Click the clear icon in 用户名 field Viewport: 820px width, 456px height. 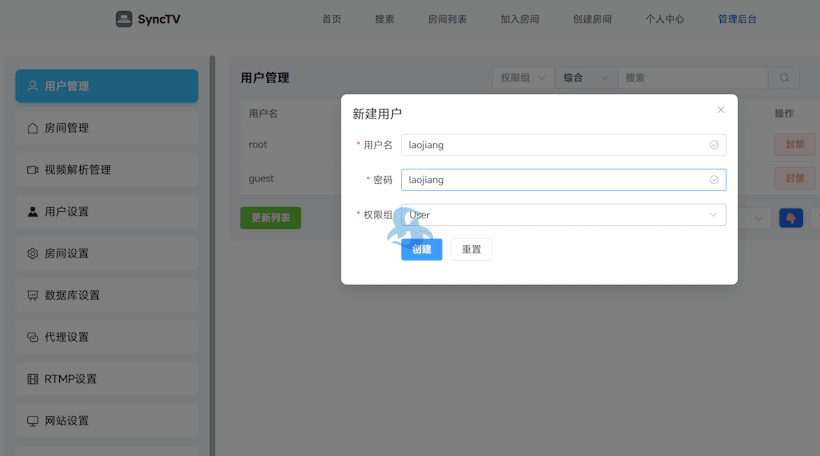tap(714, 145)
